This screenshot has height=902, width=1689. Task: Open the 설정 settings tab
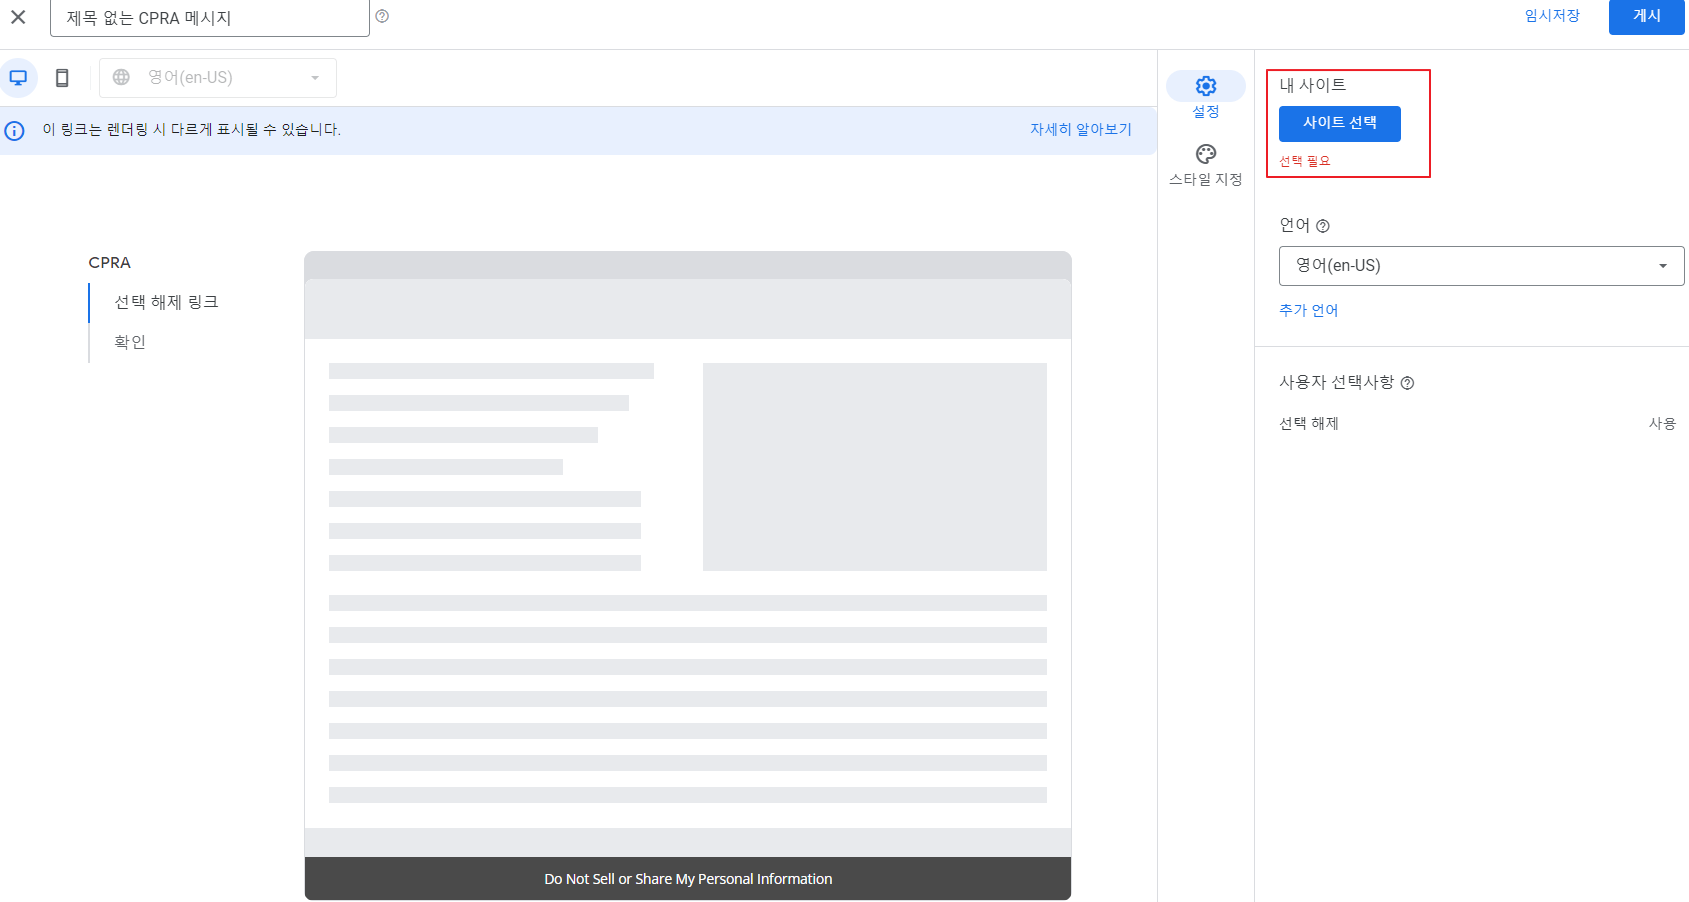(1205, 96)
